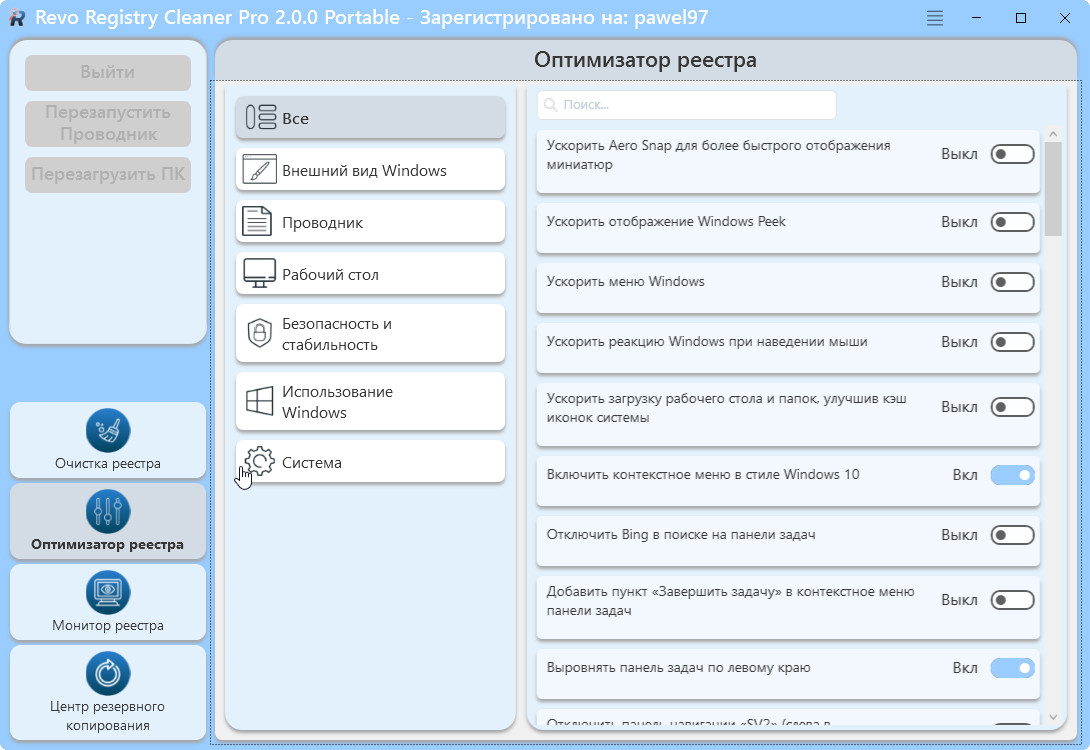Click the shield lock icon for Безопасность
The image size is (1090, 750).
(x=259, y=334)
